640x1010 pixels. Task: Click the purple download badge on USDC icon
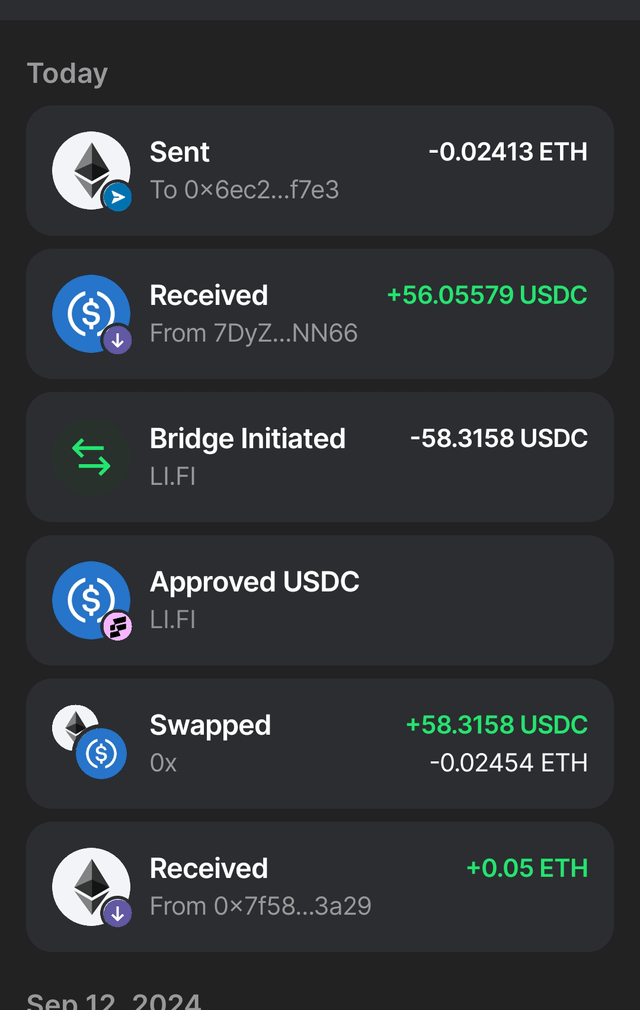117,341
